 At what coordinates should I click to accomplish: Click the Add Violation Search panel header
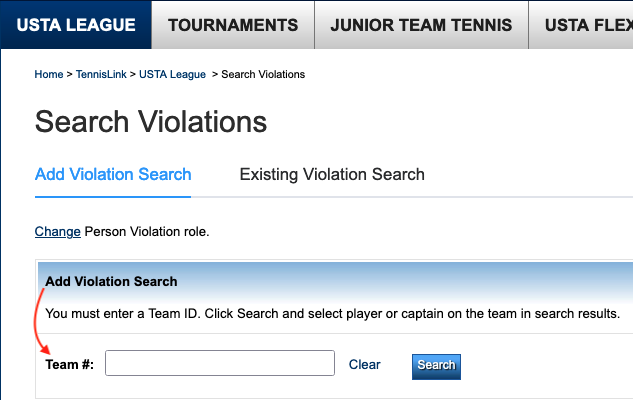coord(112,281)
